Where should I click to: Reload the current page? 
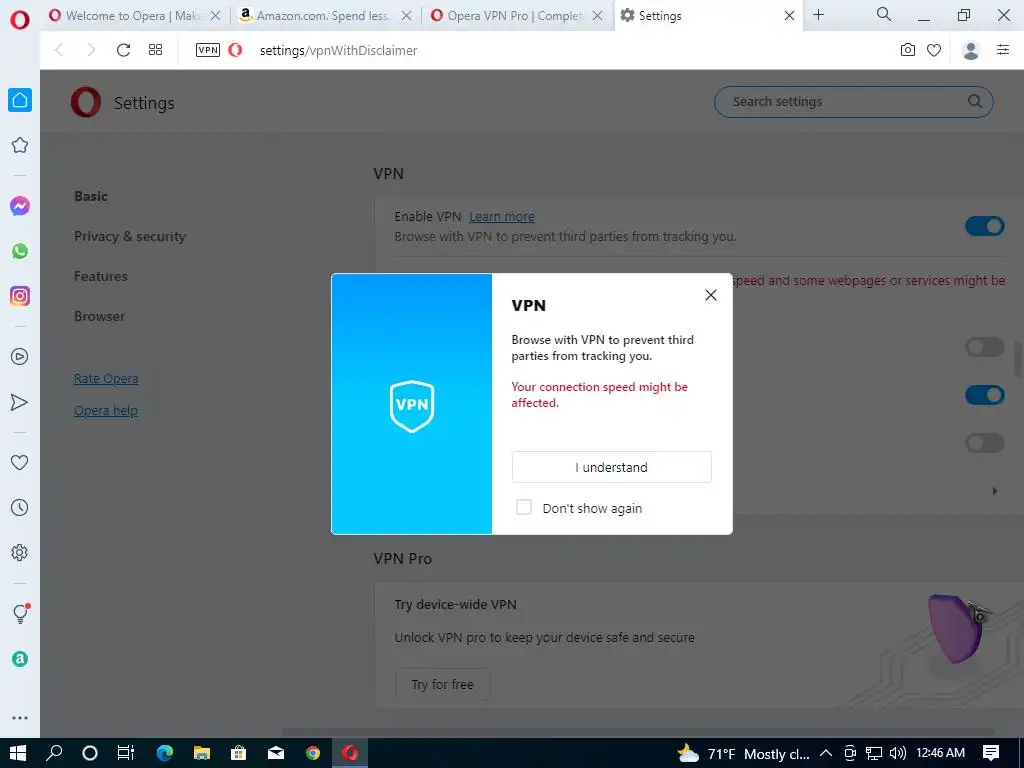[123, 50]
